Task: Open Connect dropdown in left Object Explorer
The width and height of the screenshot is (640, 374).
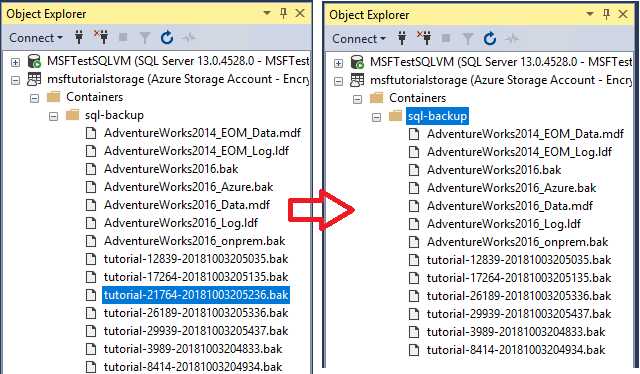Action: pos(36,38)
